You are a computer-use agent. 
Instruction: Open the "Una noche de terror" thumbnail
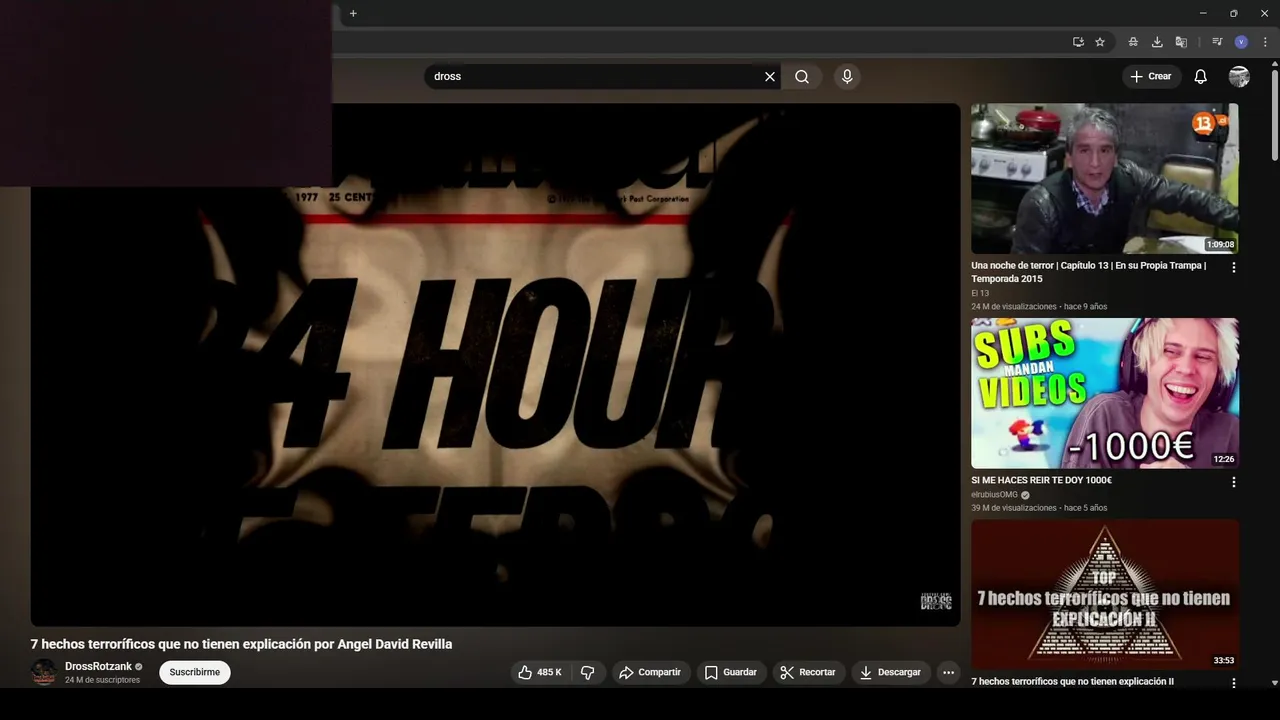pyautogui.click(x=1105, y=179)
